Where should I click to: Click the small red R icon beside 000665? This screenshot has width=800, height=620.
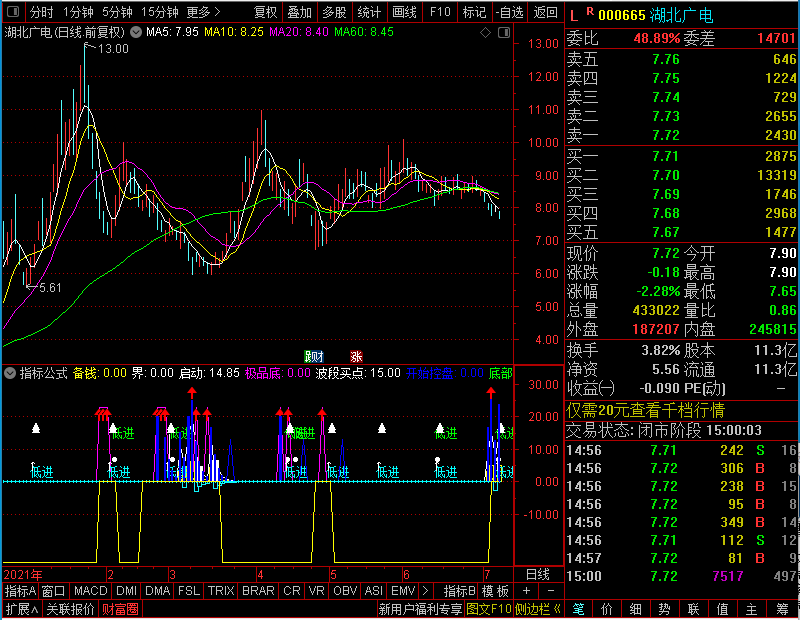click(590, 11)
